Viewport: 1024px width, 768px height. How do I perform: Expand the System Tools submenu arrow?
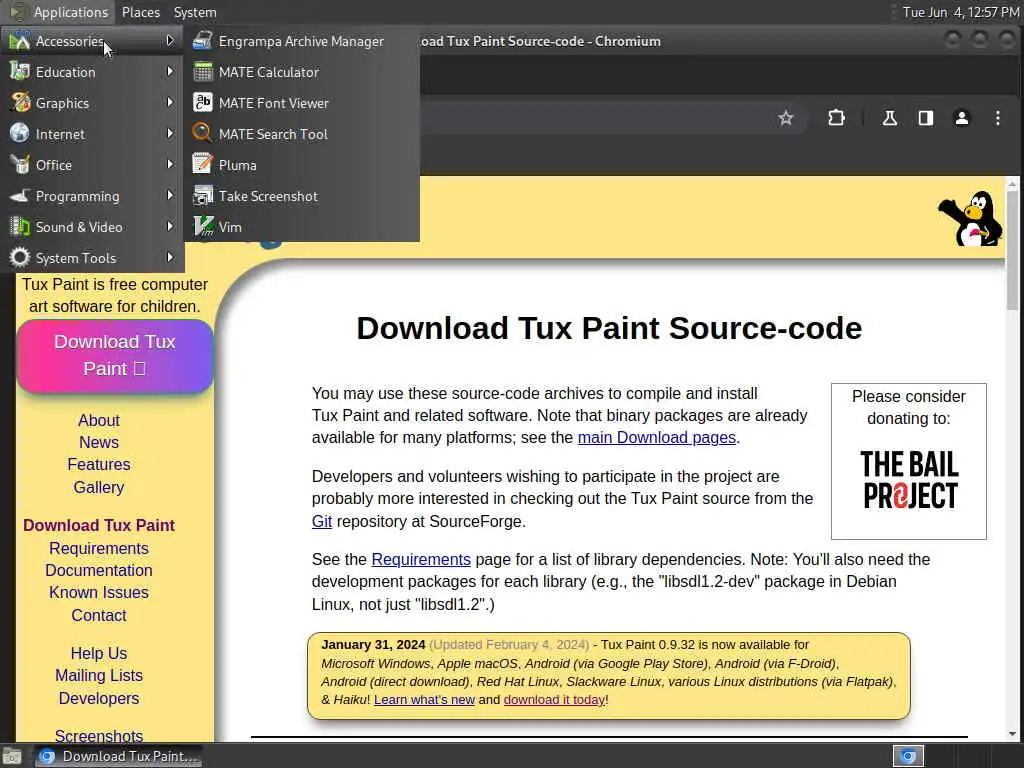[x=170, y=257]
